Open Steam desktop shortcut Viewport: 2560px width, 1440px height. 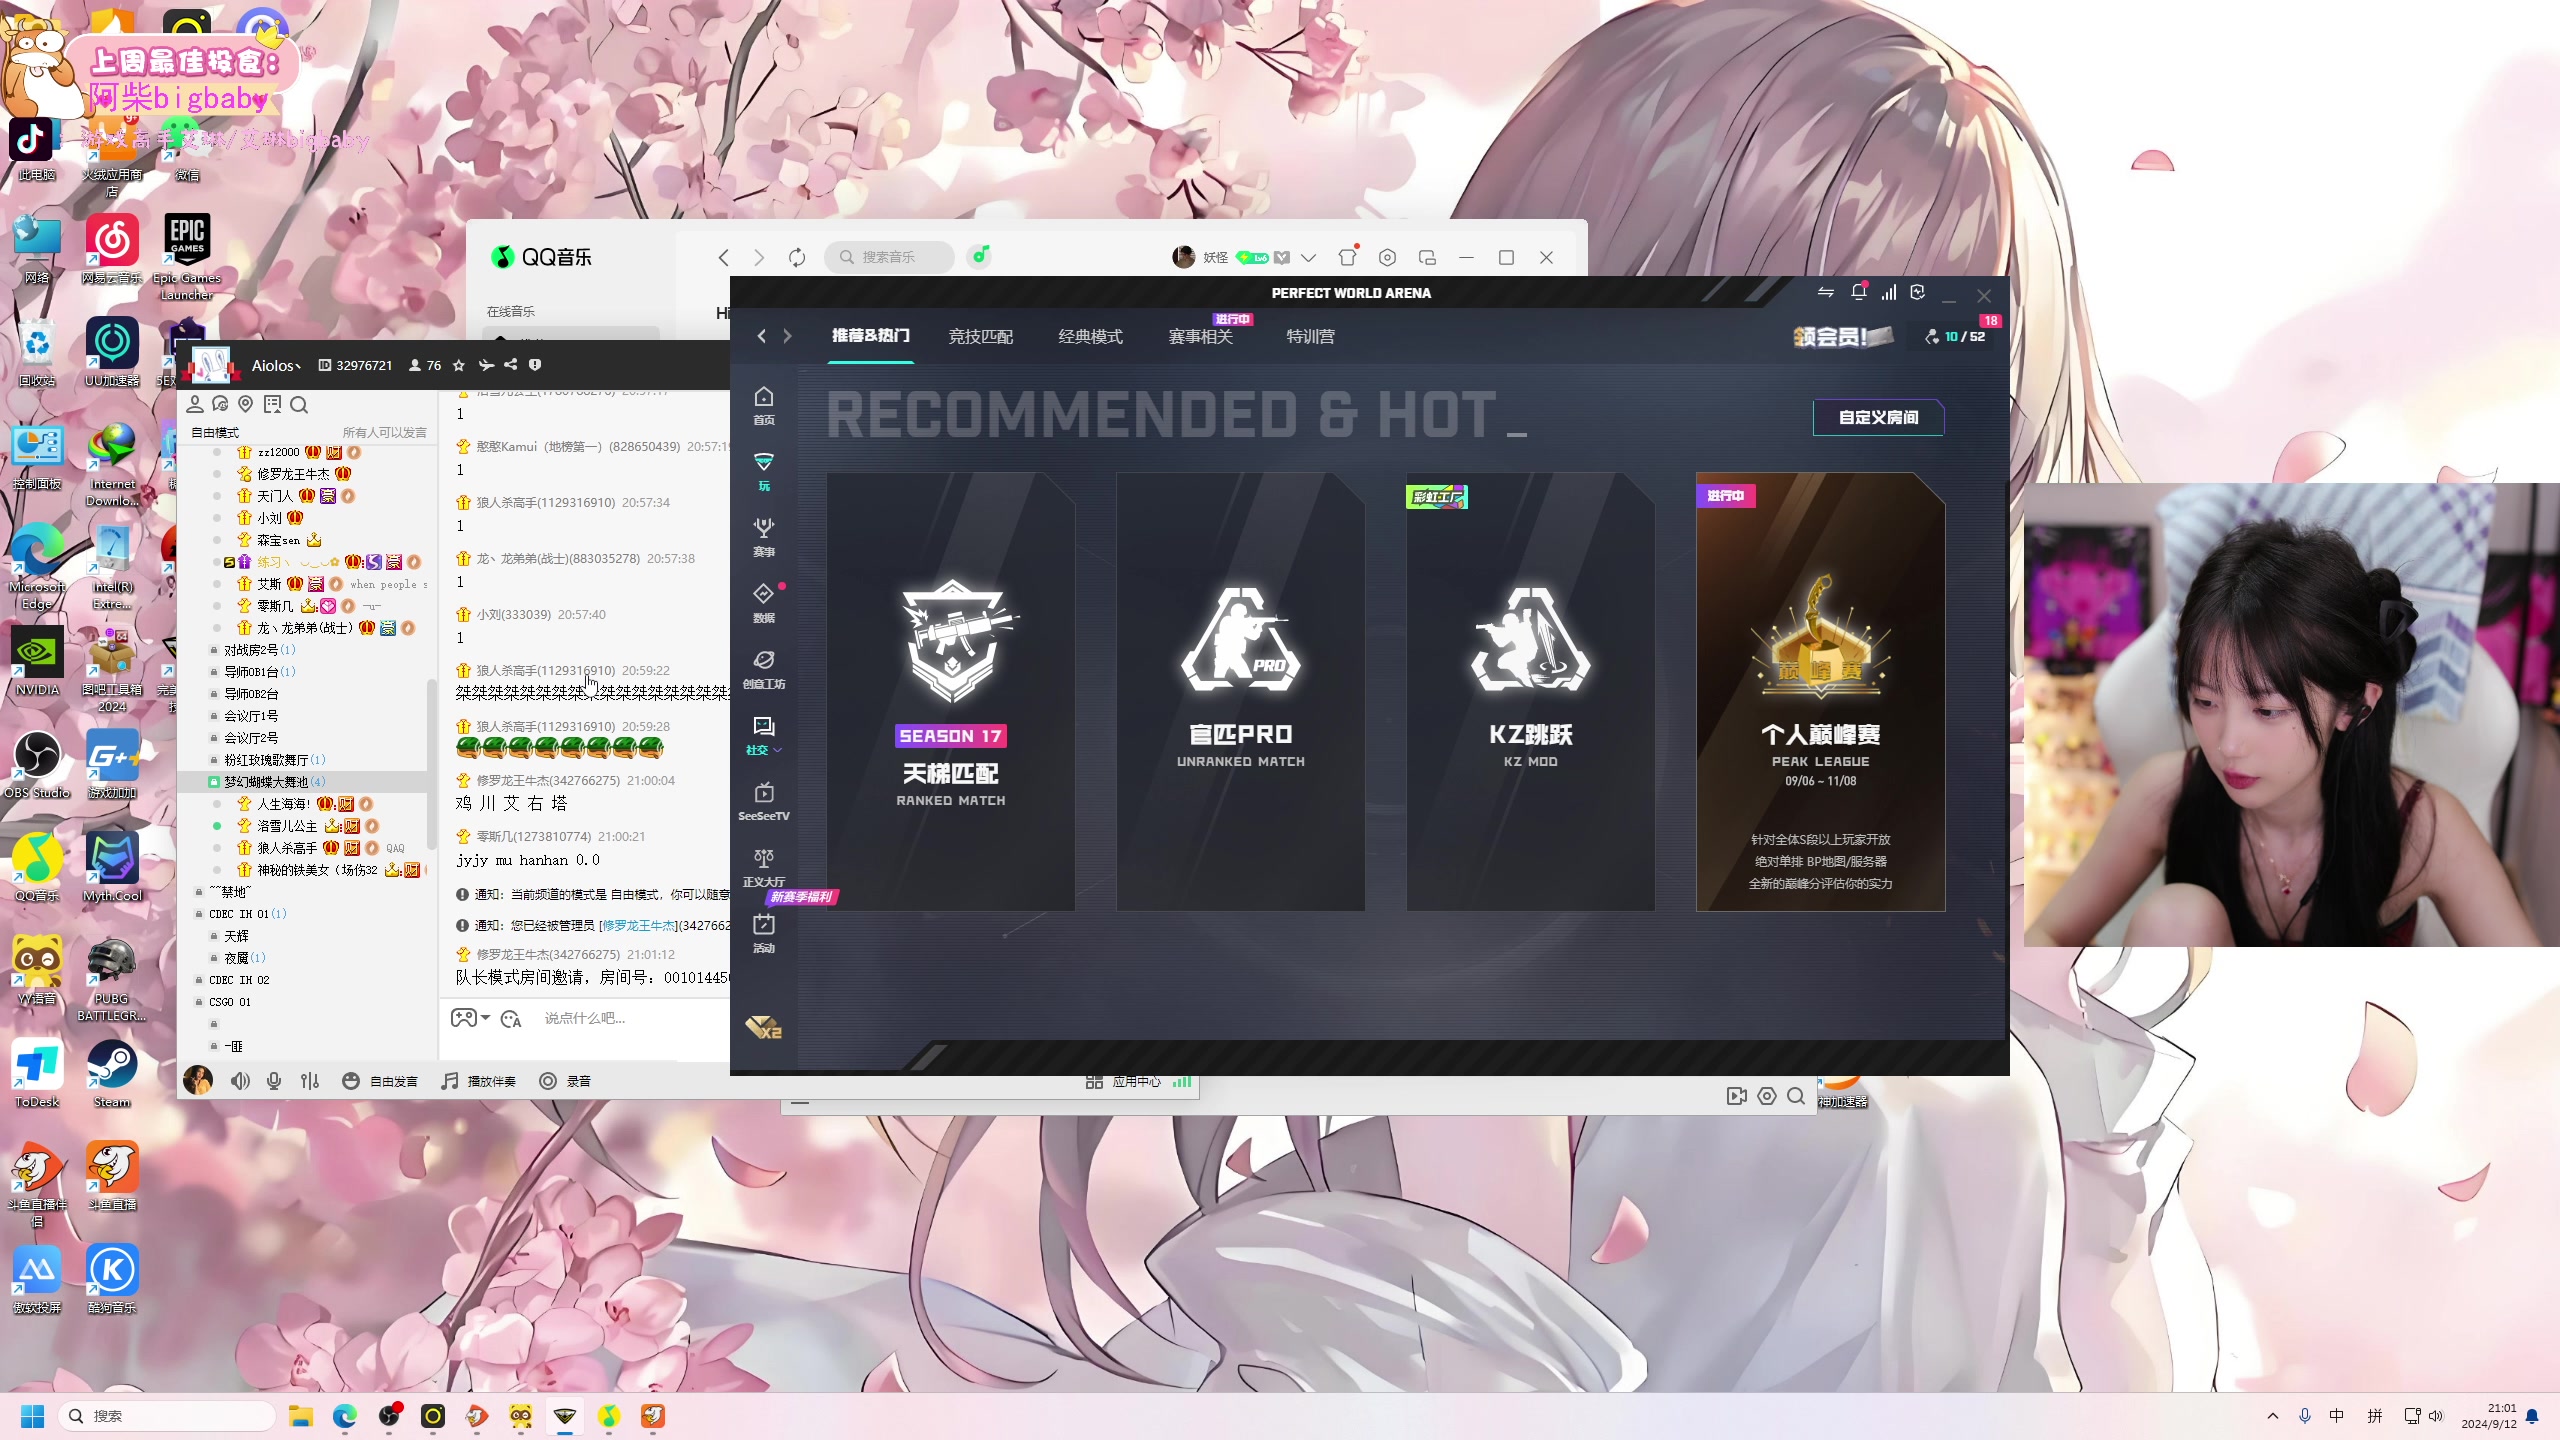[112, 1073]
